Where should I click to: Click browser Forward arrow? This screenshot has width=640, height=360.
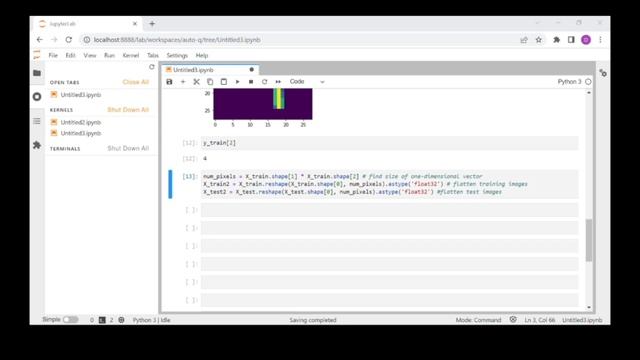(54, 40)
